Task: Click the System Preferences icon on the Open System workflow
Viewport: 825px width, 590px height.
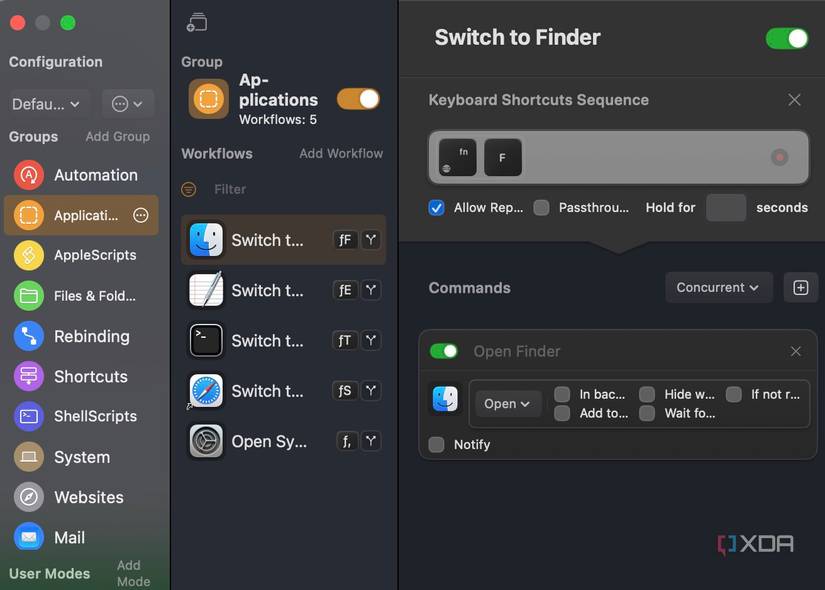Action: [x=205, y=441]
